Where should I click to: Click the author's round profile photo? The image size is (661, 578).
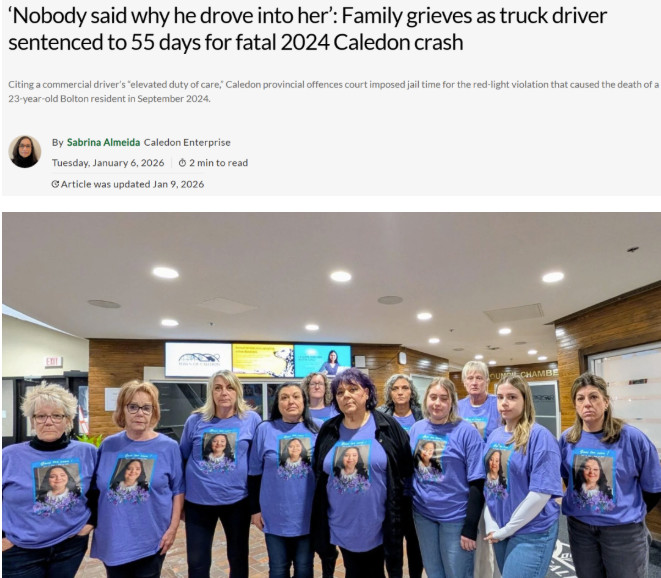coord(24,152)
